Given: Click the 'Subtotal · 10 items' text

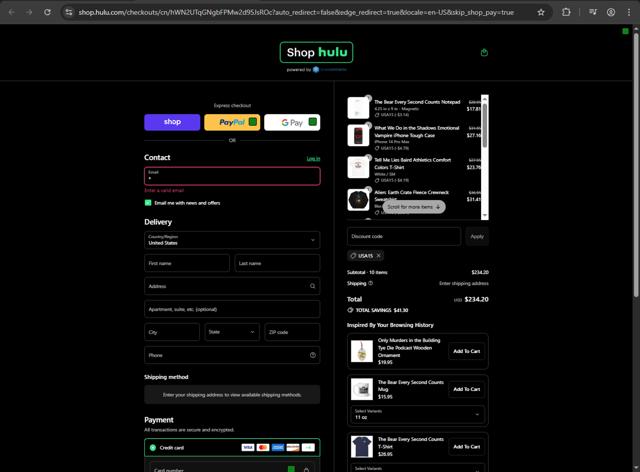Looking at the screenshot, I should (x=367, y=272).
